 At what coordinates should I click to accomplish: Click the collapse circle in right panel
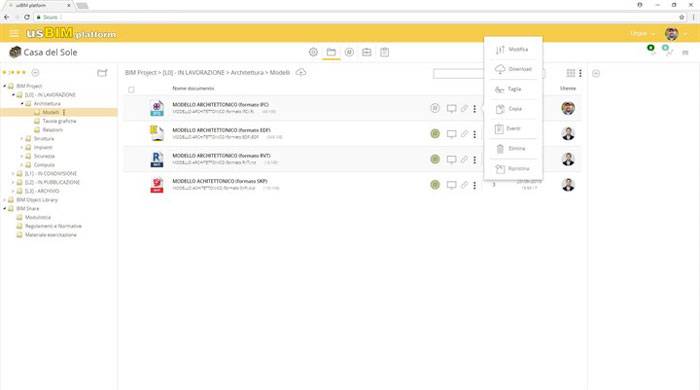(596, 73)
